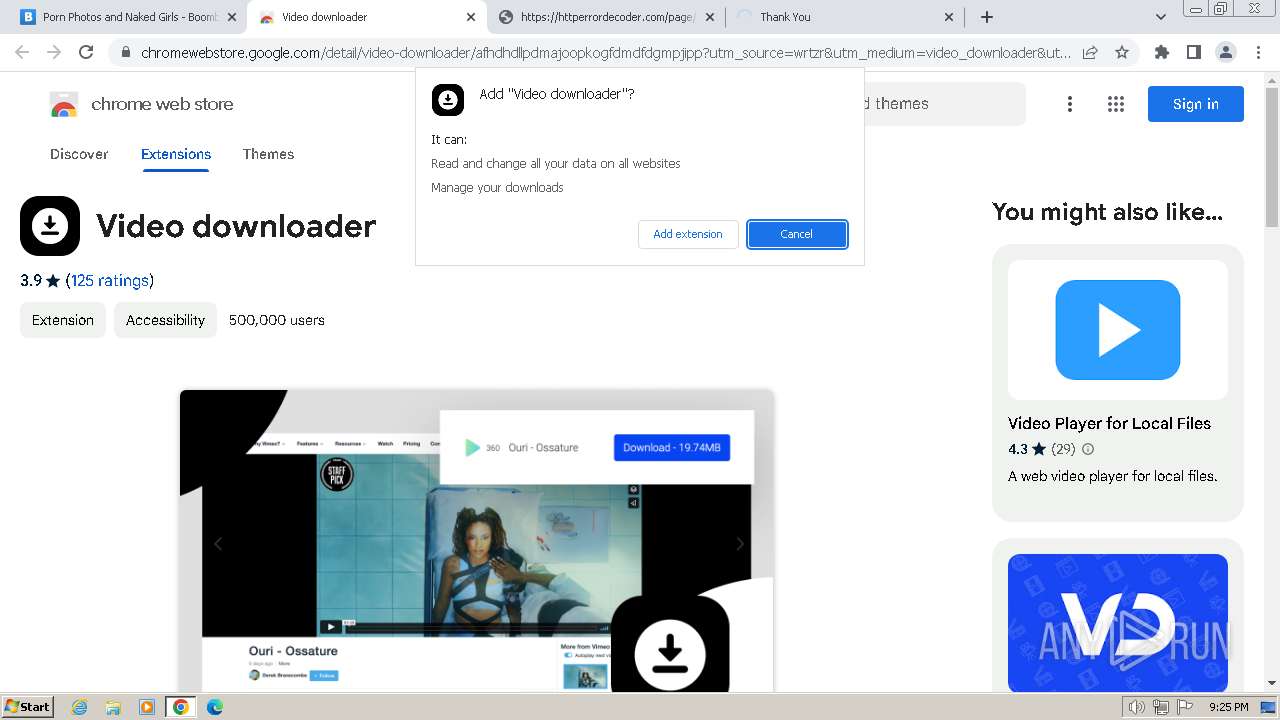
Task: Open the Windows Start menu
Action: click(x=27, y=707)
